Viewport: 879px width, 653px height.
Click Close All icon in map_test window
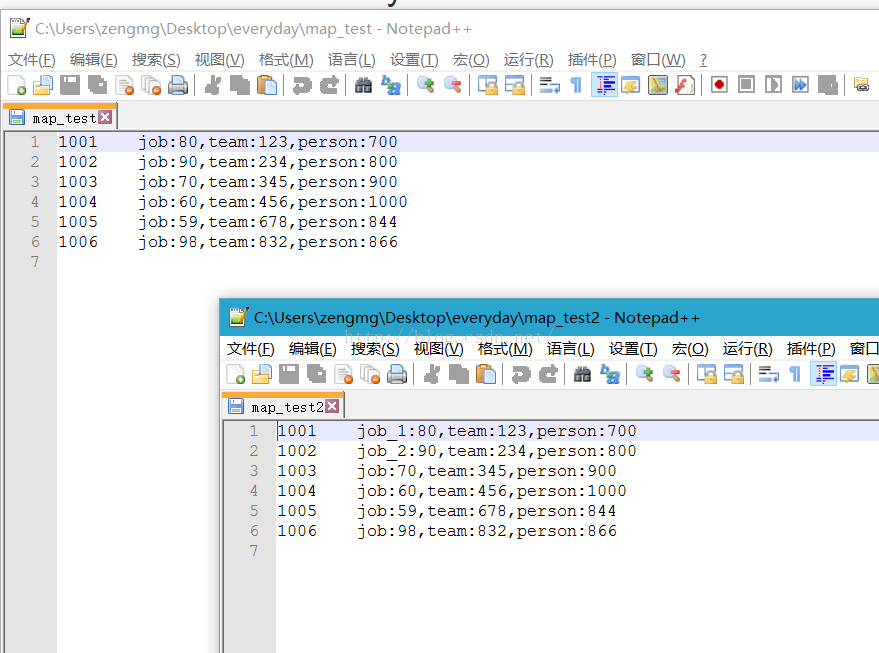click(151, 85)
